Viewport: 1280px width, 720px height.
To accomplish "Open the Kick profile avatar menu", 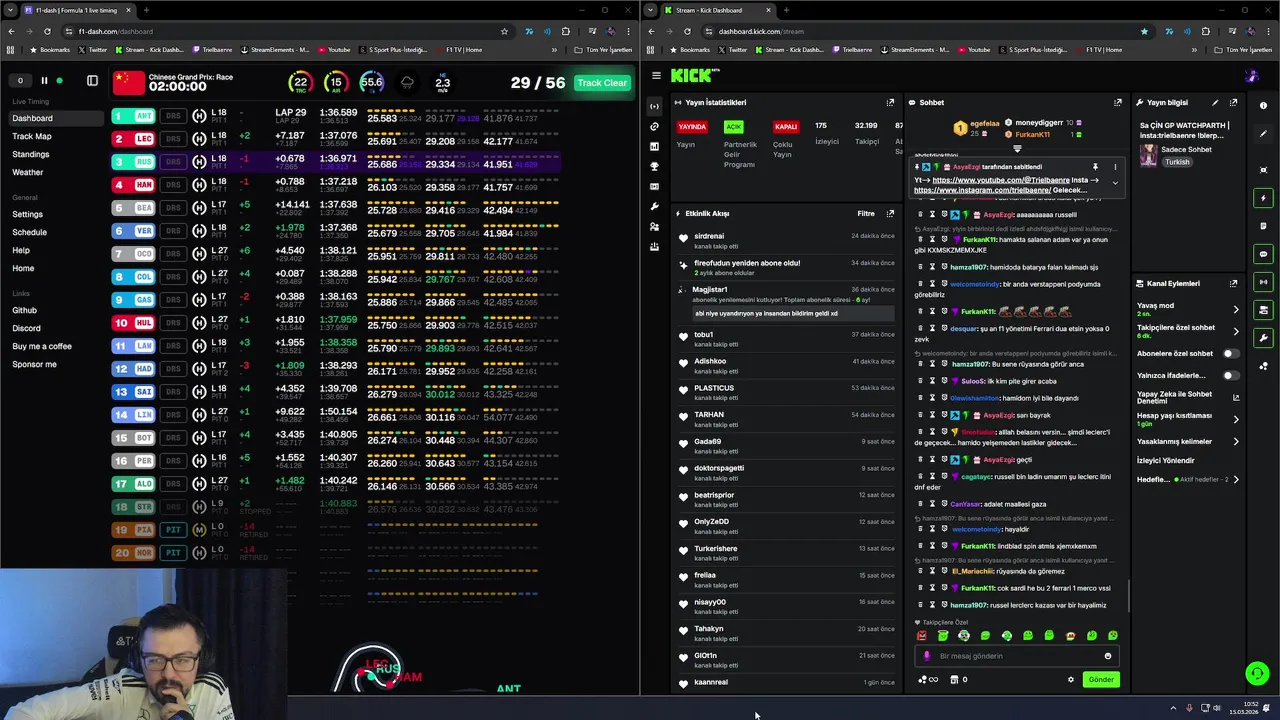I will (x=1251, y=75).
